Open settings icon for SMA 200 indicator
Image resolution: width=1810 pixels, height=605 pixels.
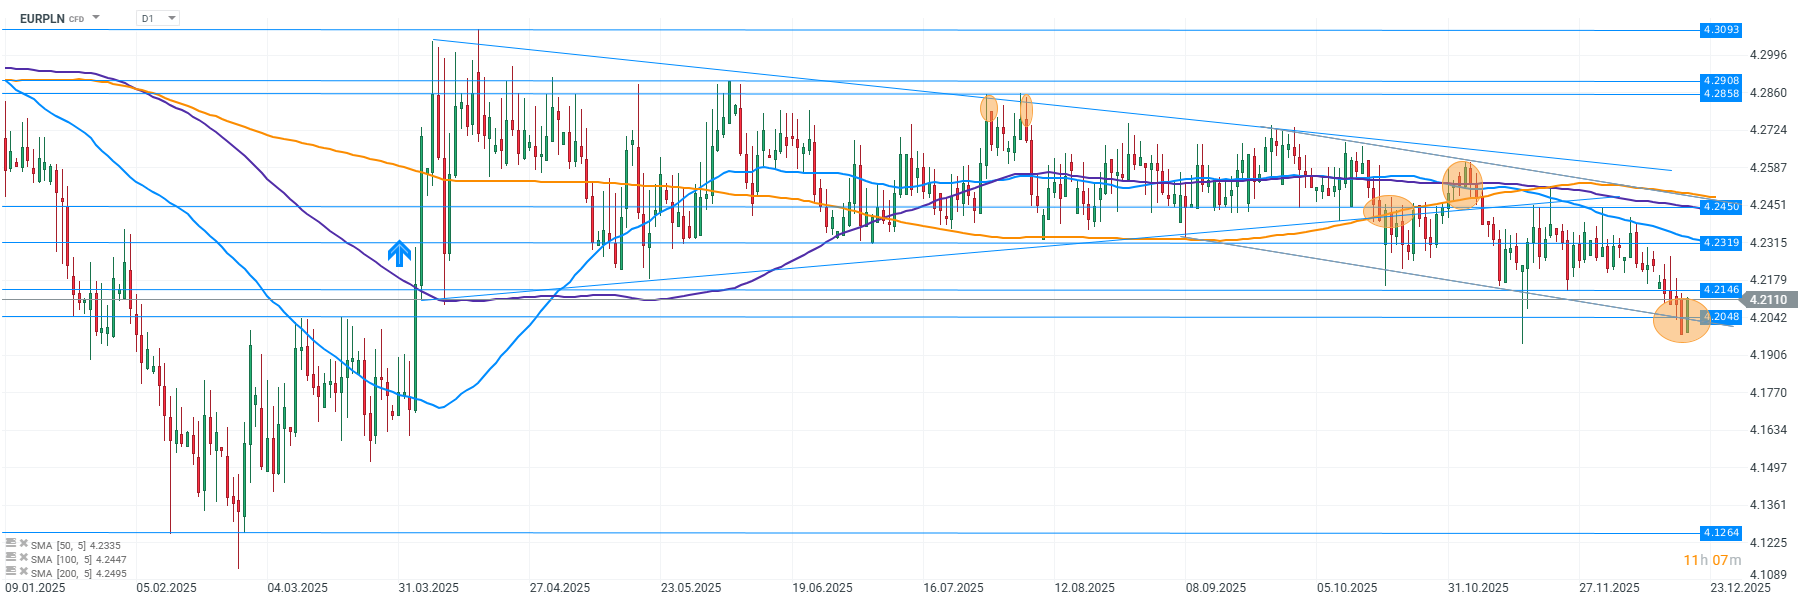point(11,571)
